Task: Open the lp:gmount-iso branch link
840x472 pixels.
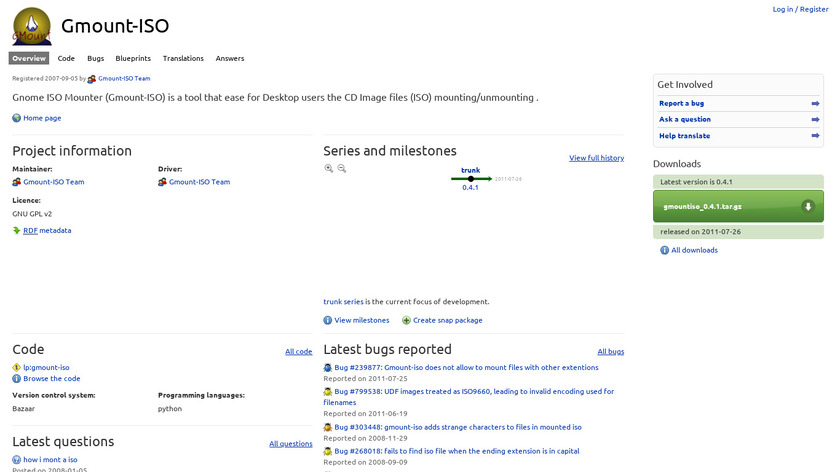Action: click(46, 368)
